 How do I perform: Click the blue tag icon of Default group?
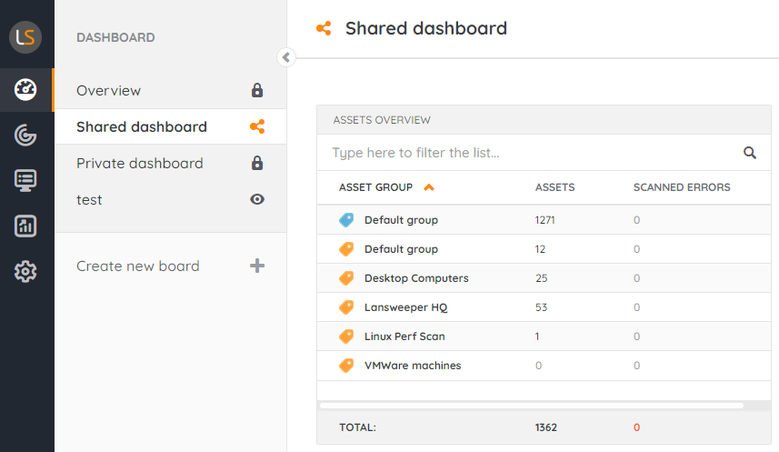pos(346,220)
